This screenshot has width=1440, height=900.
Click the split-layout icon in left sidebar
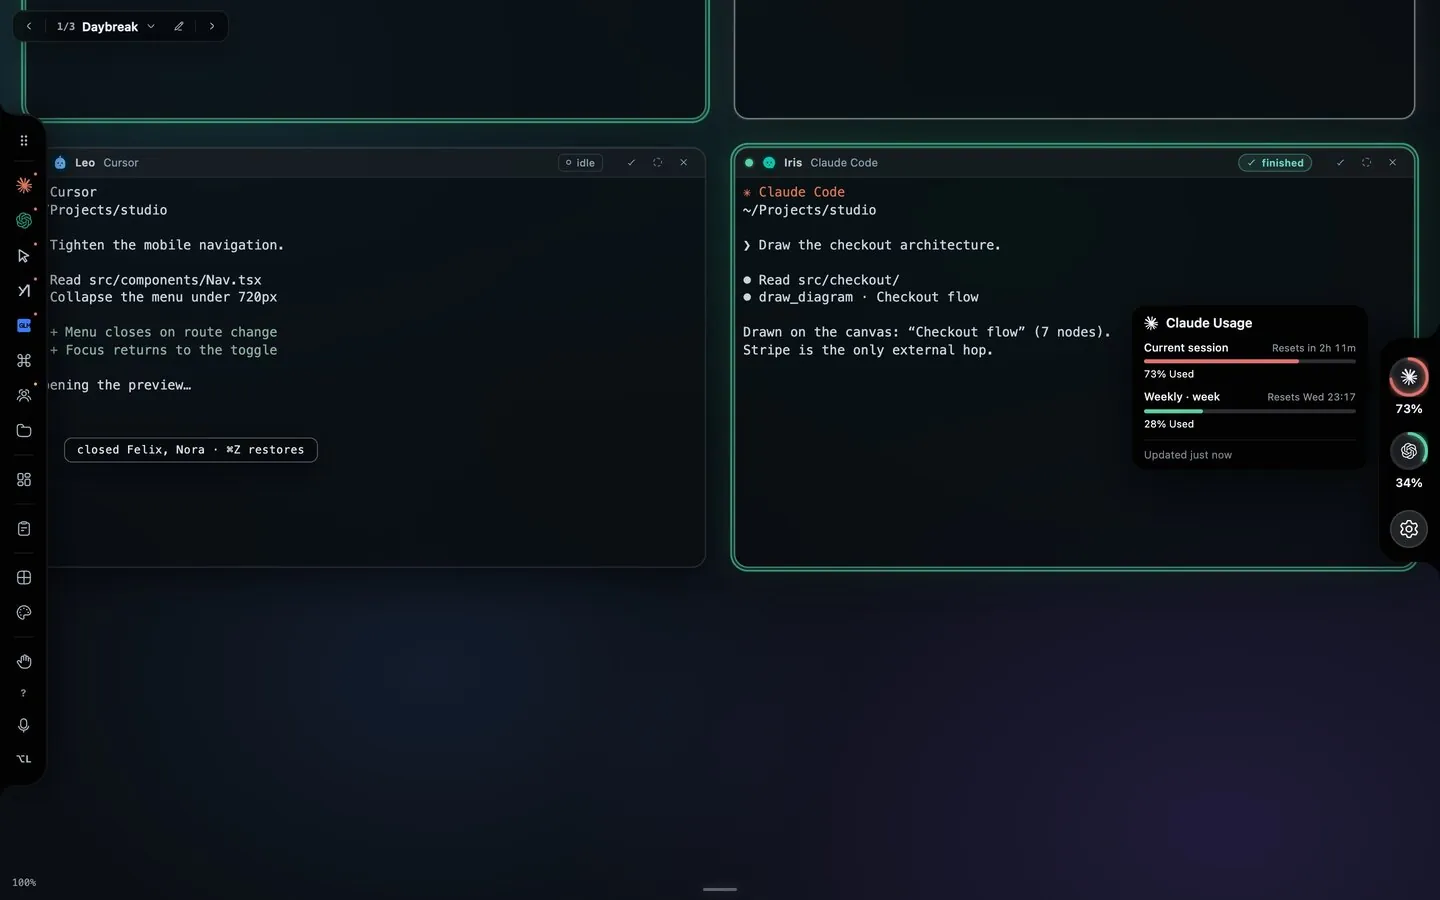[x=24, y=577]
